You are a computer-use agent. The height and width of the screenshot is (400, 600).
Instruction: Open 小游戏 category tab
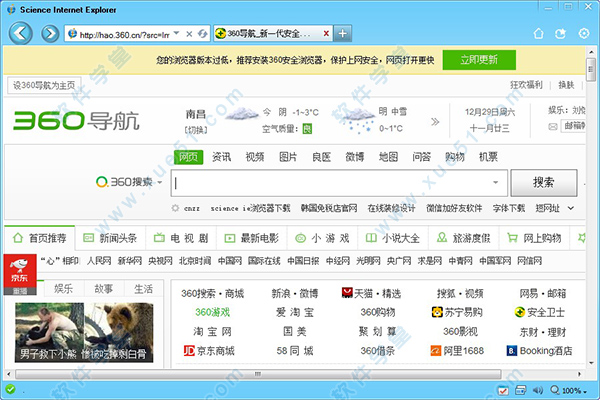pos(323,238)
